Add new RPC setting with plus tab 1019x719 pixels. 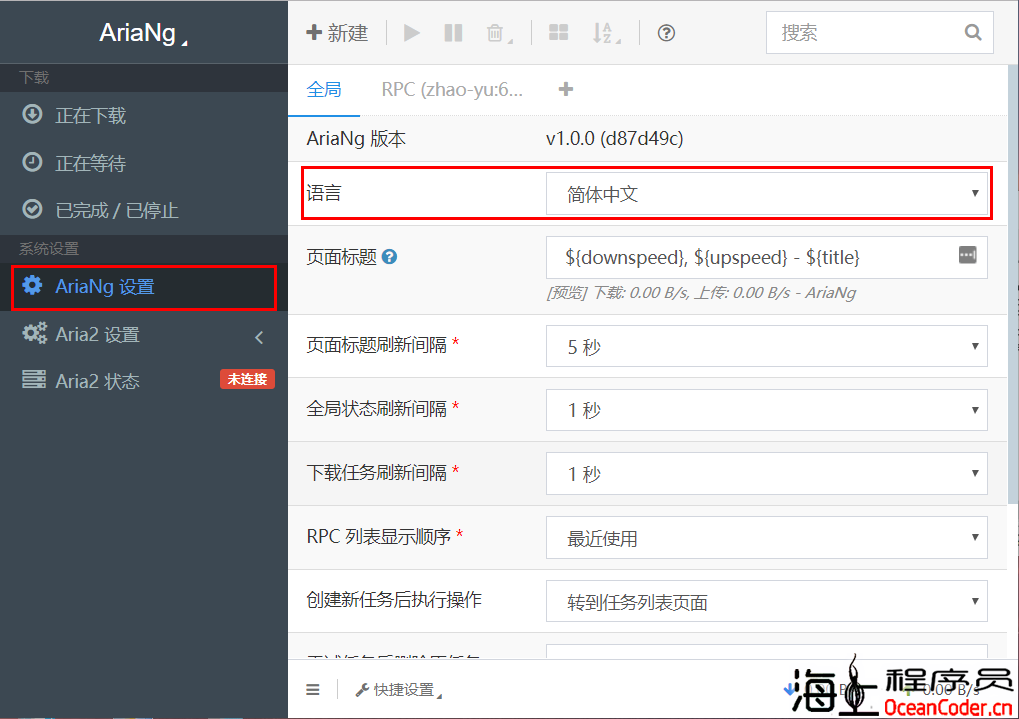pyautogui.click(x=565, y=90)
